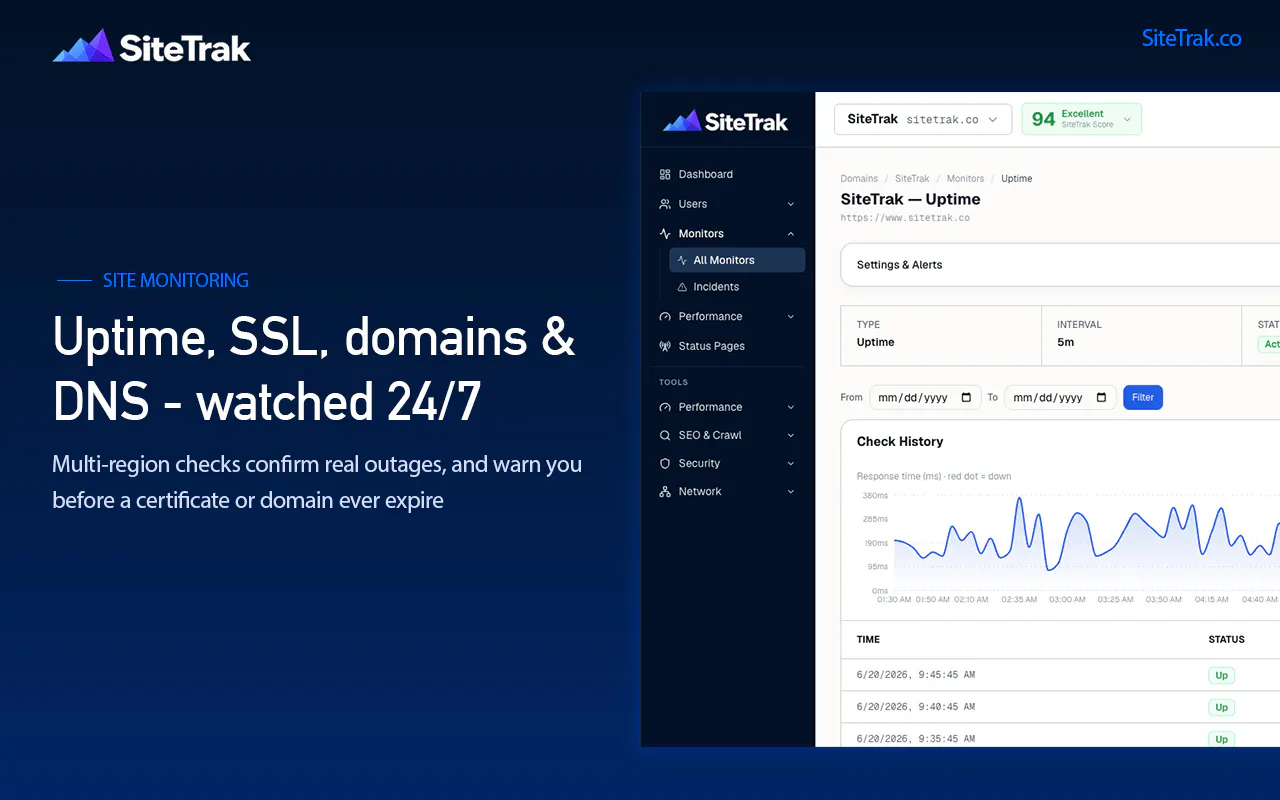Viewport: 1280px width, 800px height.
Task: Expand the Security chevron
Action: 791,464
